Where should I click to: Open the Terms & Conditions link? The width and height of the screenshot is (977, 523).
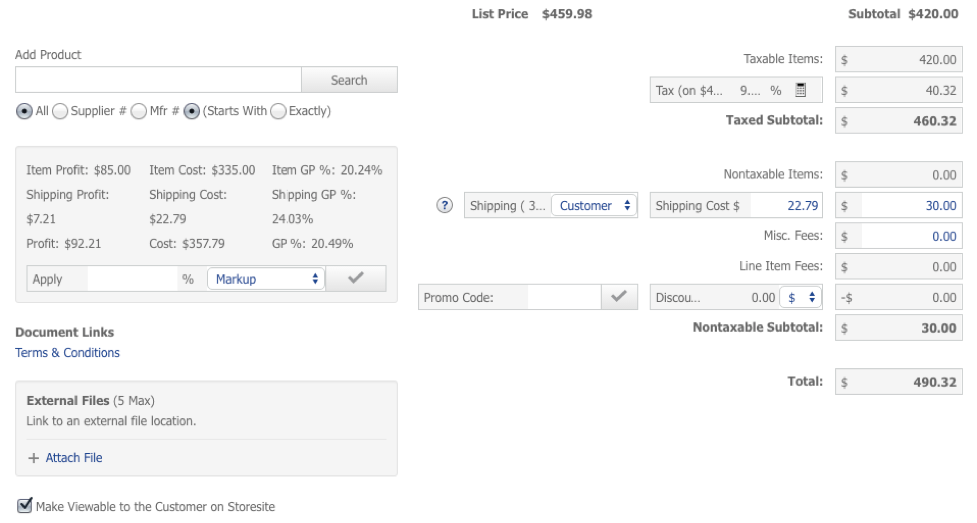pyautogui.click(x=67, y=353)
